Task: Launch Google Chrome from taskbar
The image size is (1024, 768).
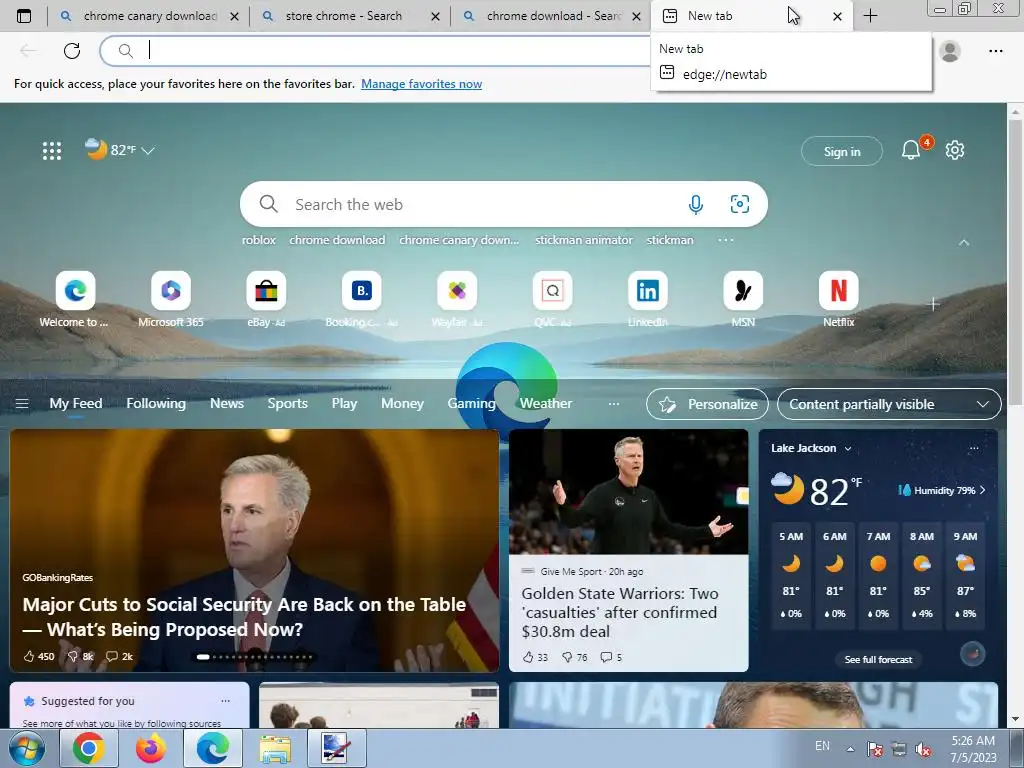Action: pyautogui.click(x=89, y=748)
